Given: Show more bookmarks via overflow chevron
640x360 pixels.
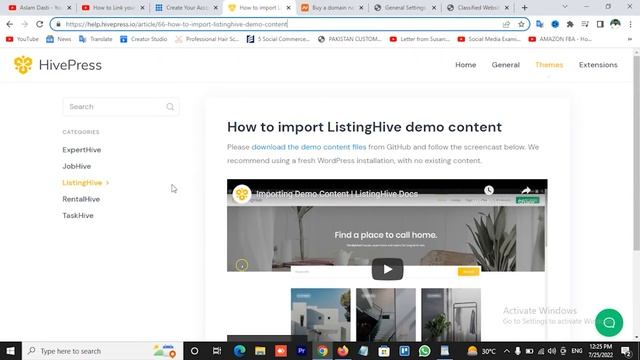Looking at the screenshot, I should (630, 39).
